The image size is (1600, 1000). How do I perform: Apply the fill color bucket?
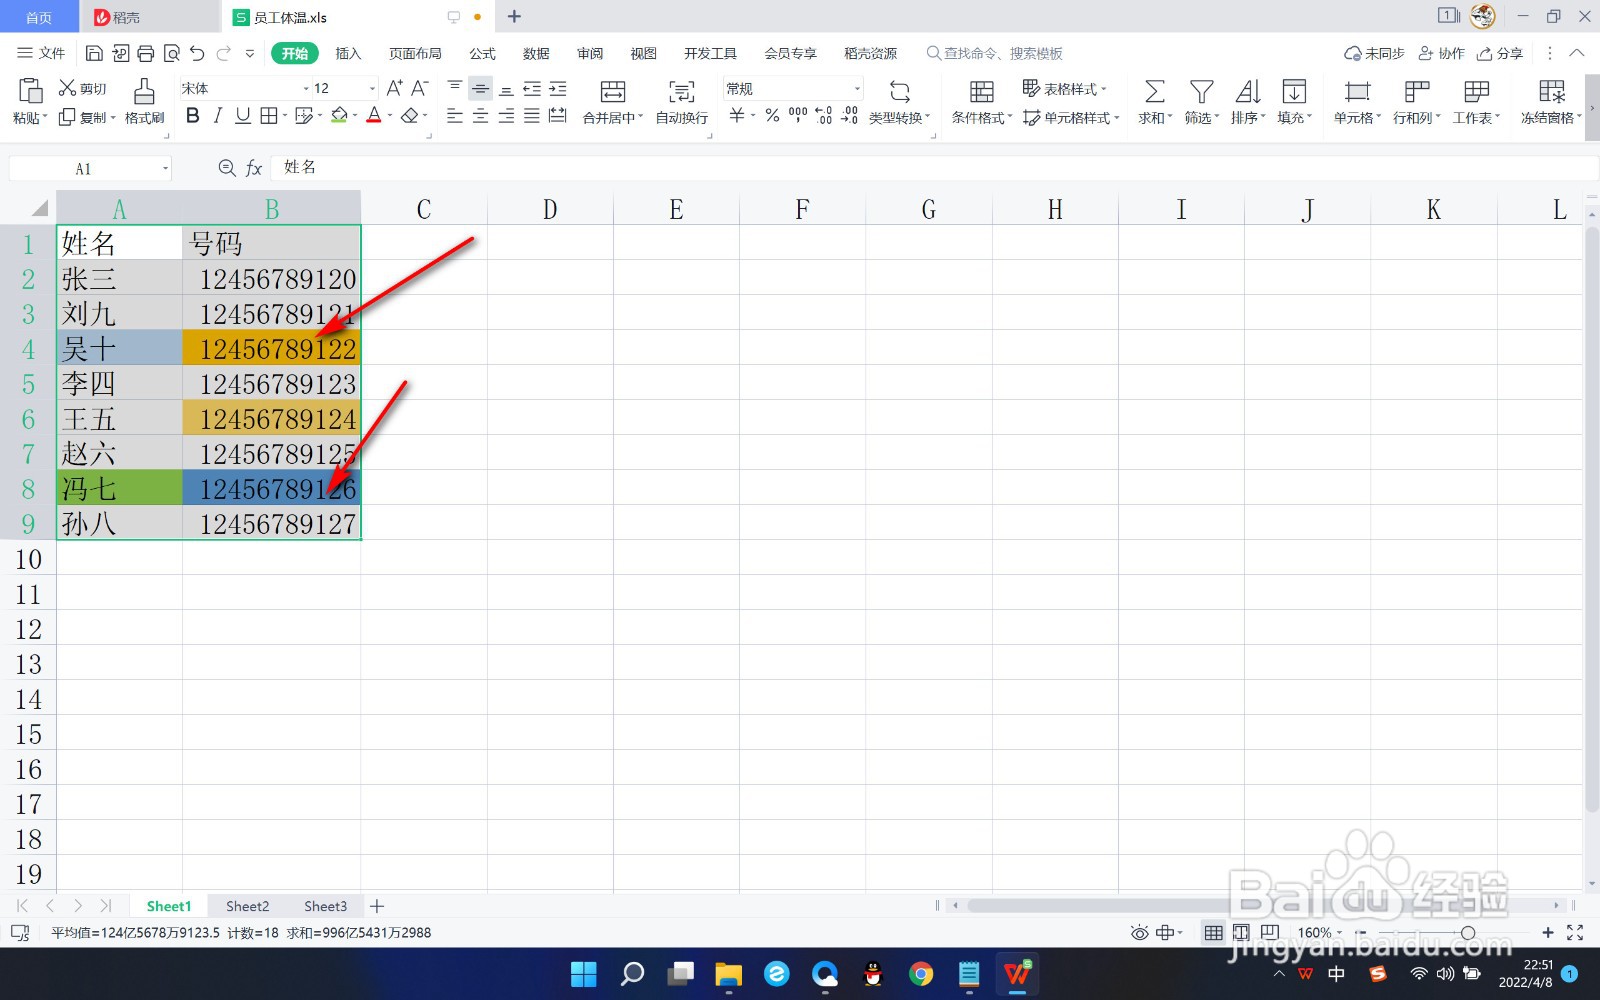[x=340, y=116]
